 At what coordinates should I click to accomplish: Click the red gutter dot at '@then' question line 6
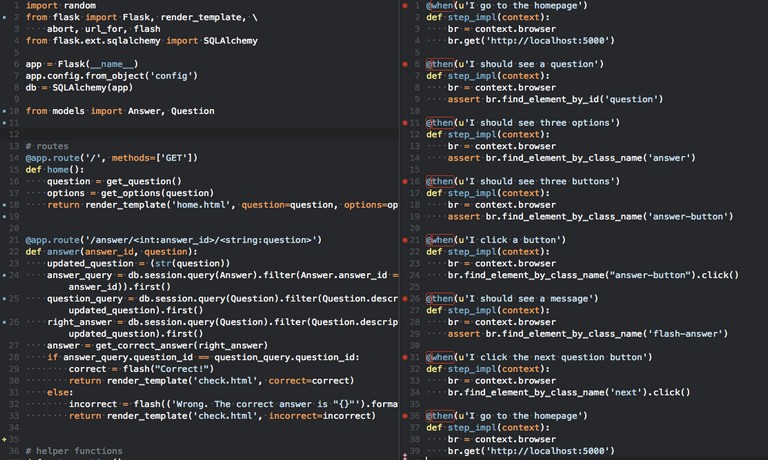405,64
